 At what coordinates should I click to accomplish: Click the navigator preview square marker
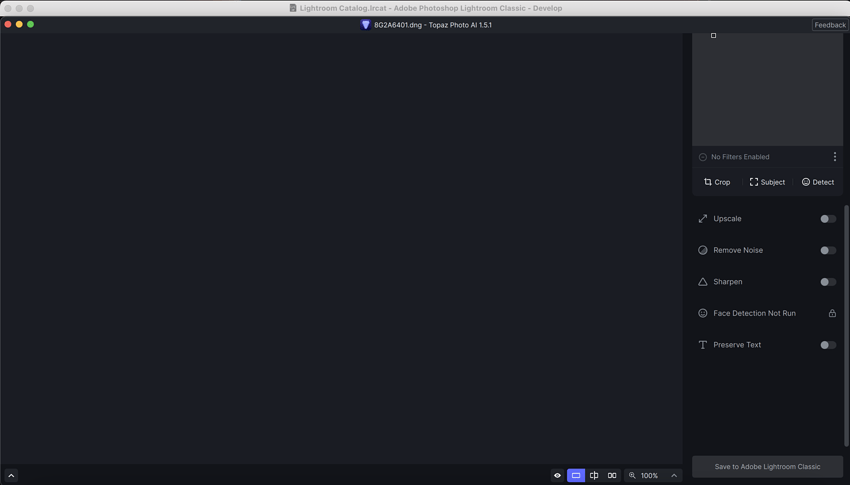pos(713,35)
